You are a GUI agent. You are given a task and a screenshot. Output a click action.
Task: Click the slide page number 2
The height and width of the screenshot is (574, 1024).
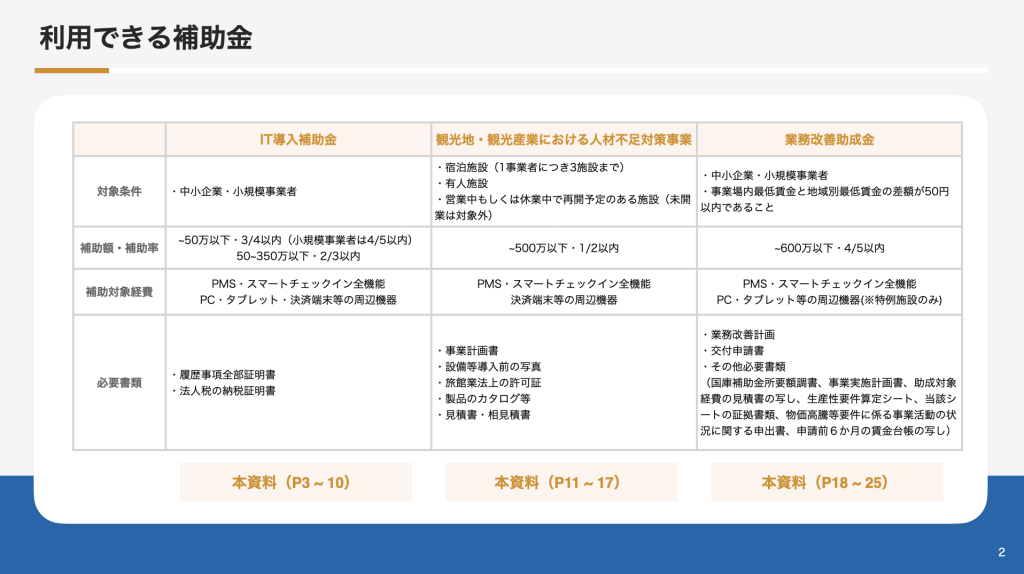[x=1002, y=552]
